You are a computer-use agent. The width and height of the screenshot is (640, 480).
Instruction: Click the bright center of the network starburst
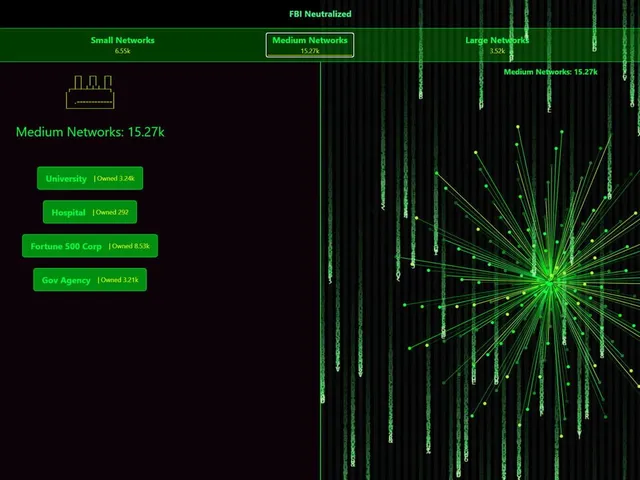(549, 282)
